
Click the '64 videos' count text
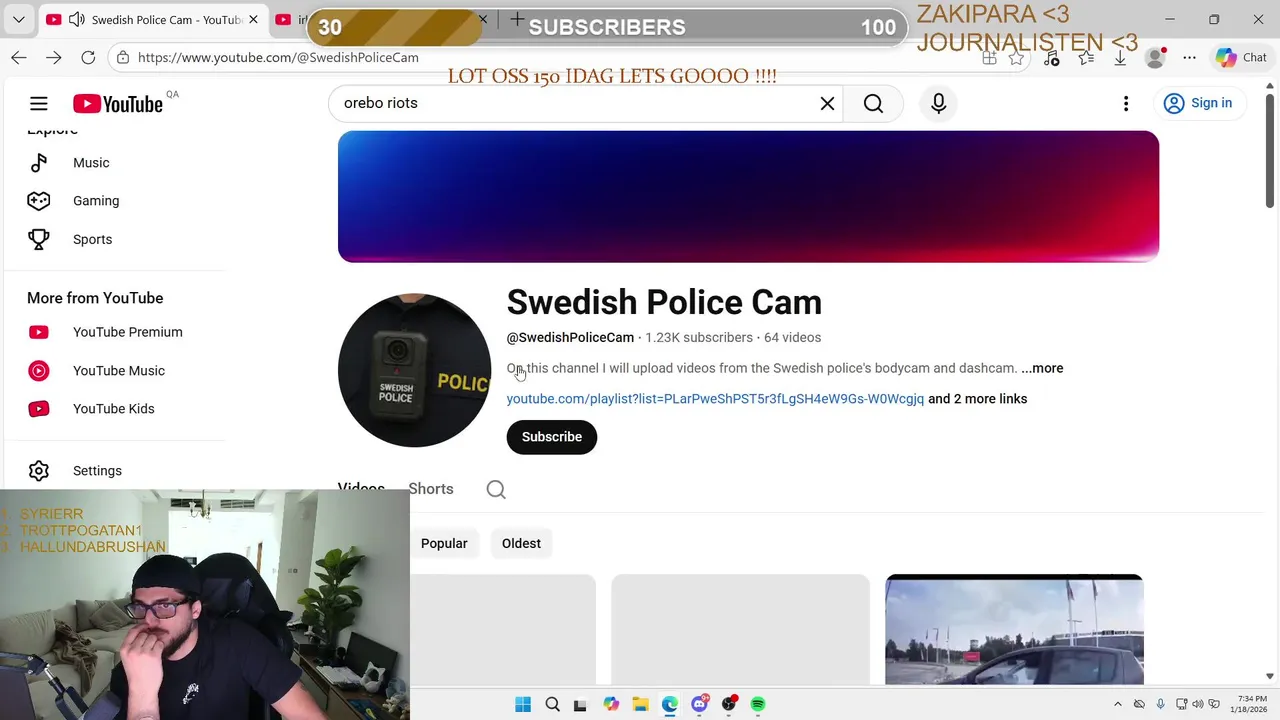(792, 338)
